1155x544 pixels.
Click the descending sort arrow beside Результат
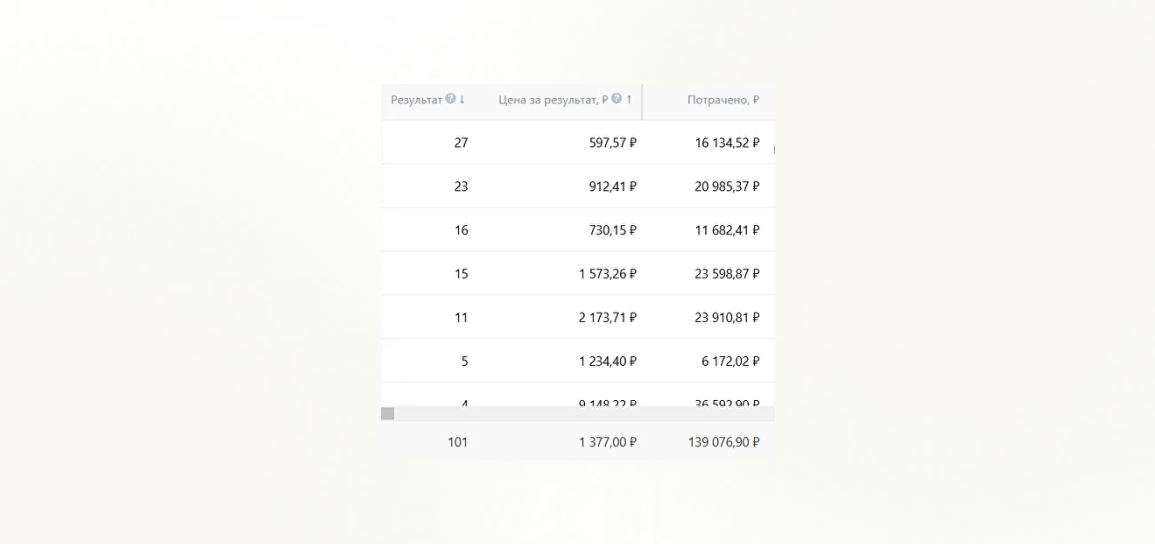(x=462, y=99)
